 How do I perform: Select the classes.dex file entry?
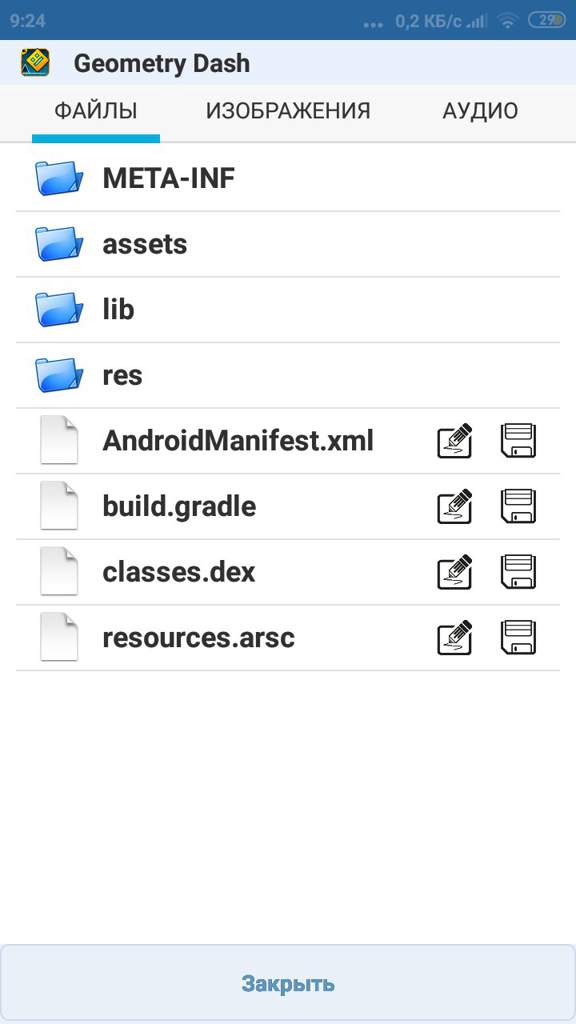click(288, 572)
